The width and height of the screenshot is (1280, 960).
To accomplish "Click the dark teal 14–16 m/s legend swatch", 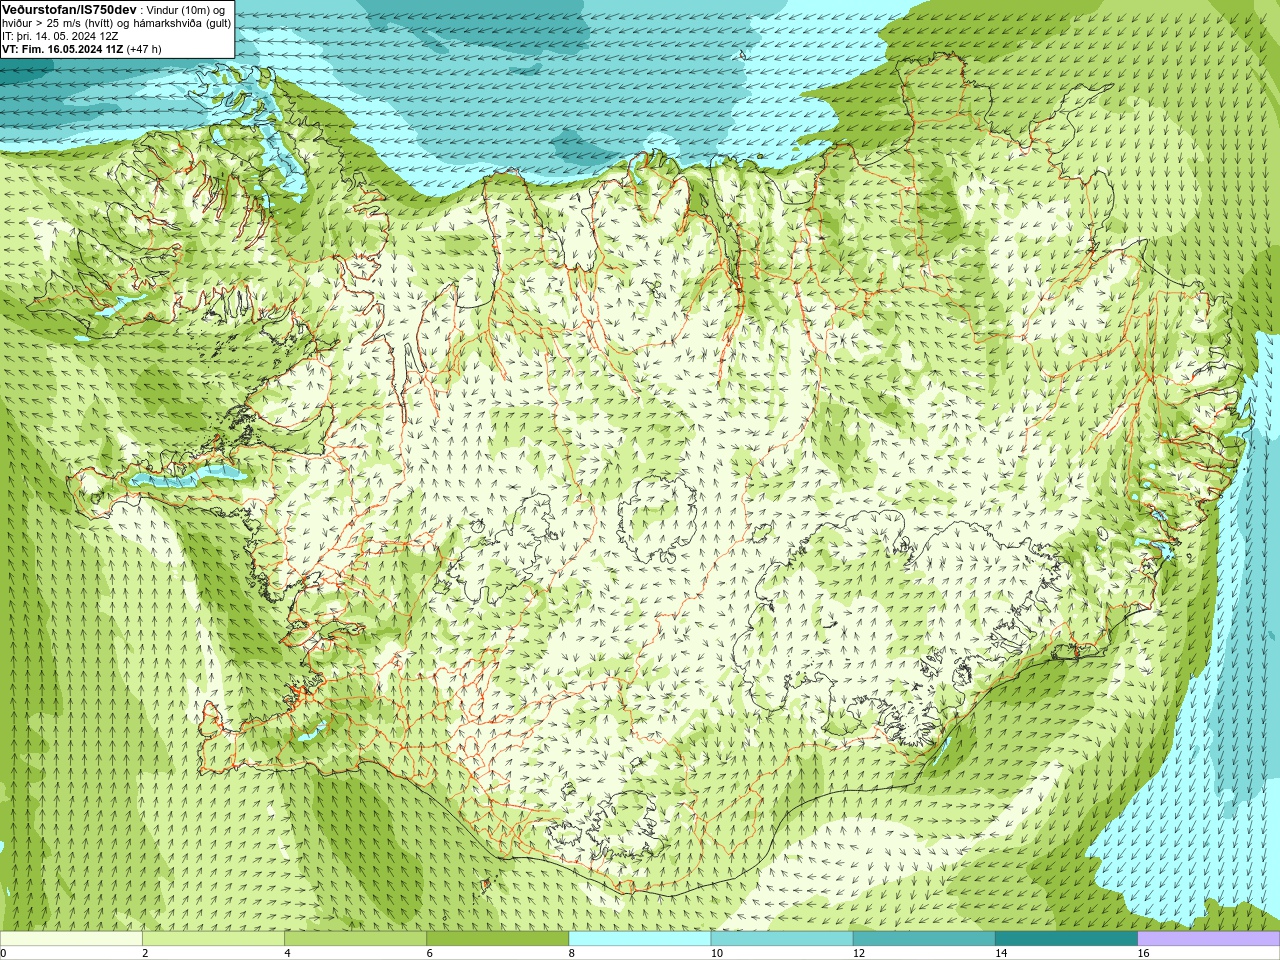I will [1066, 939].
